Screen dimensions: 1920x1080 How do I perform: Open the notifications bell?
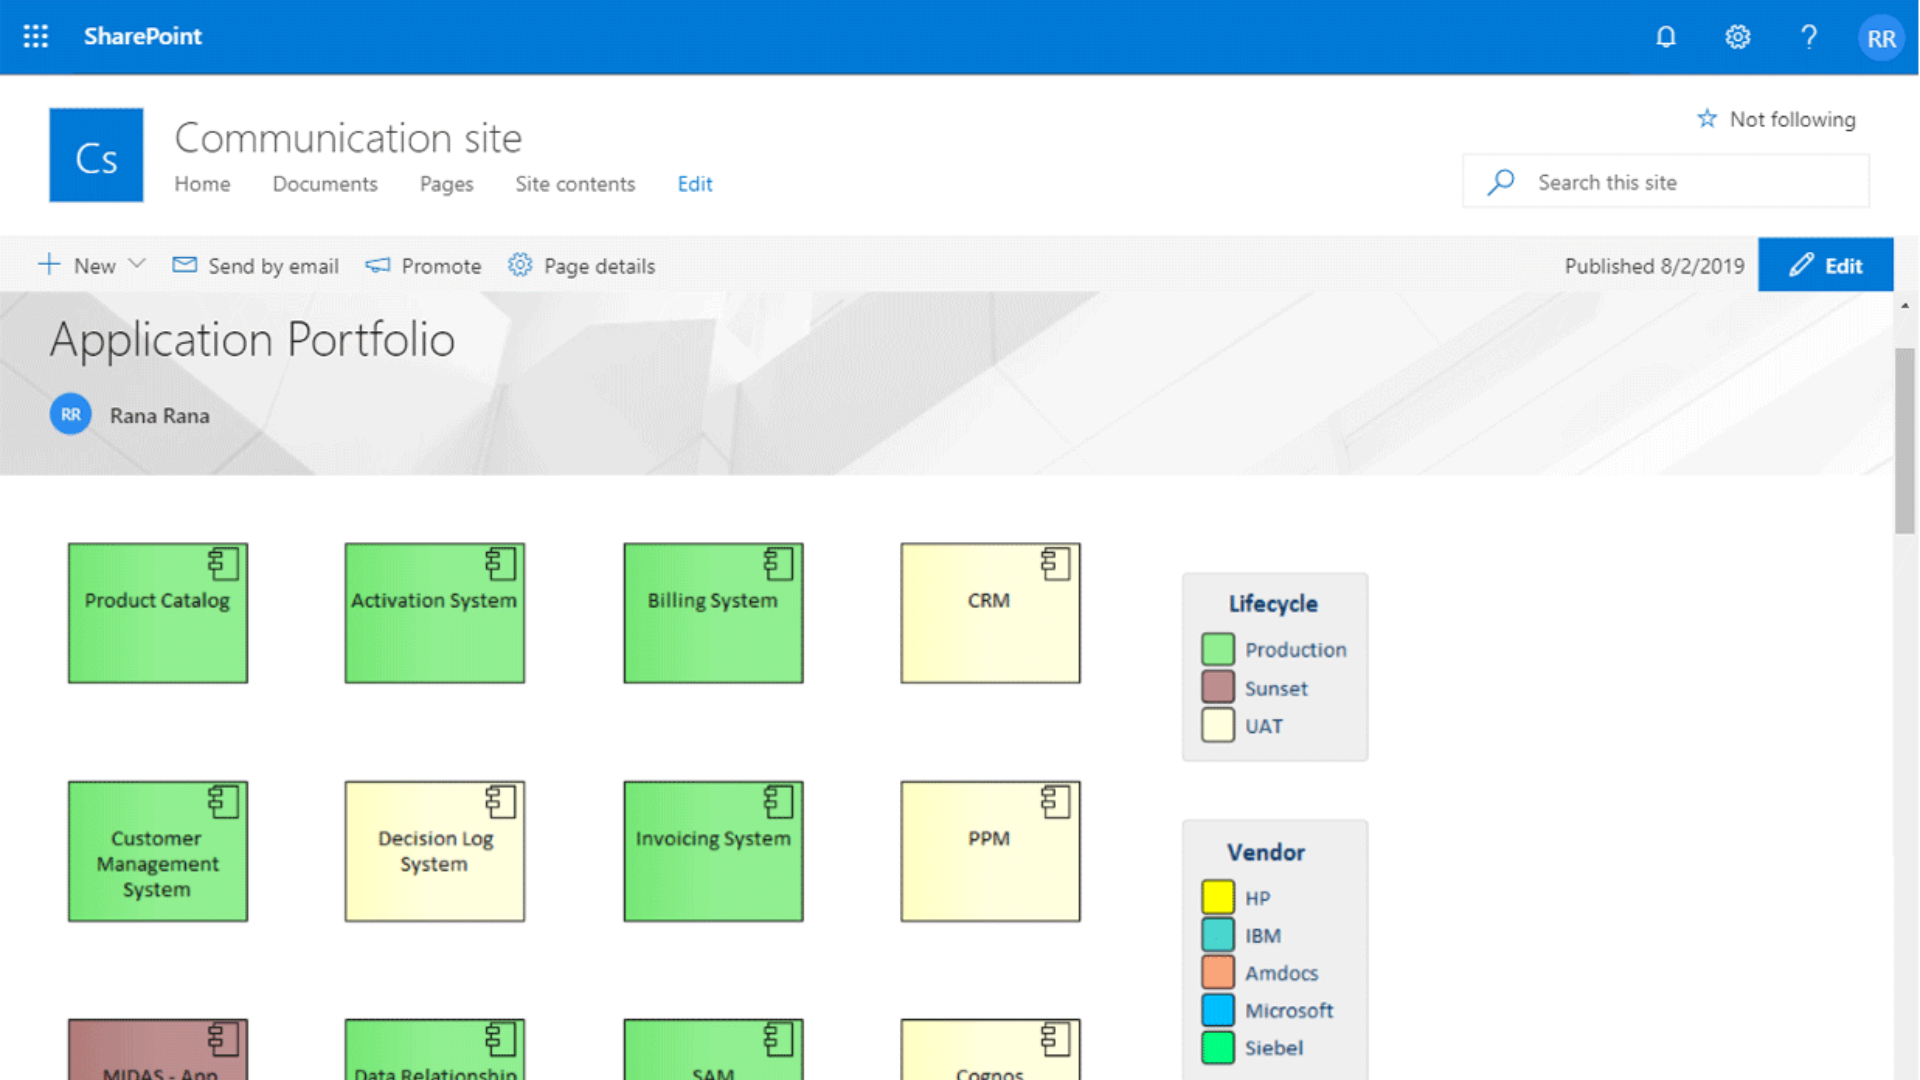1665,36
